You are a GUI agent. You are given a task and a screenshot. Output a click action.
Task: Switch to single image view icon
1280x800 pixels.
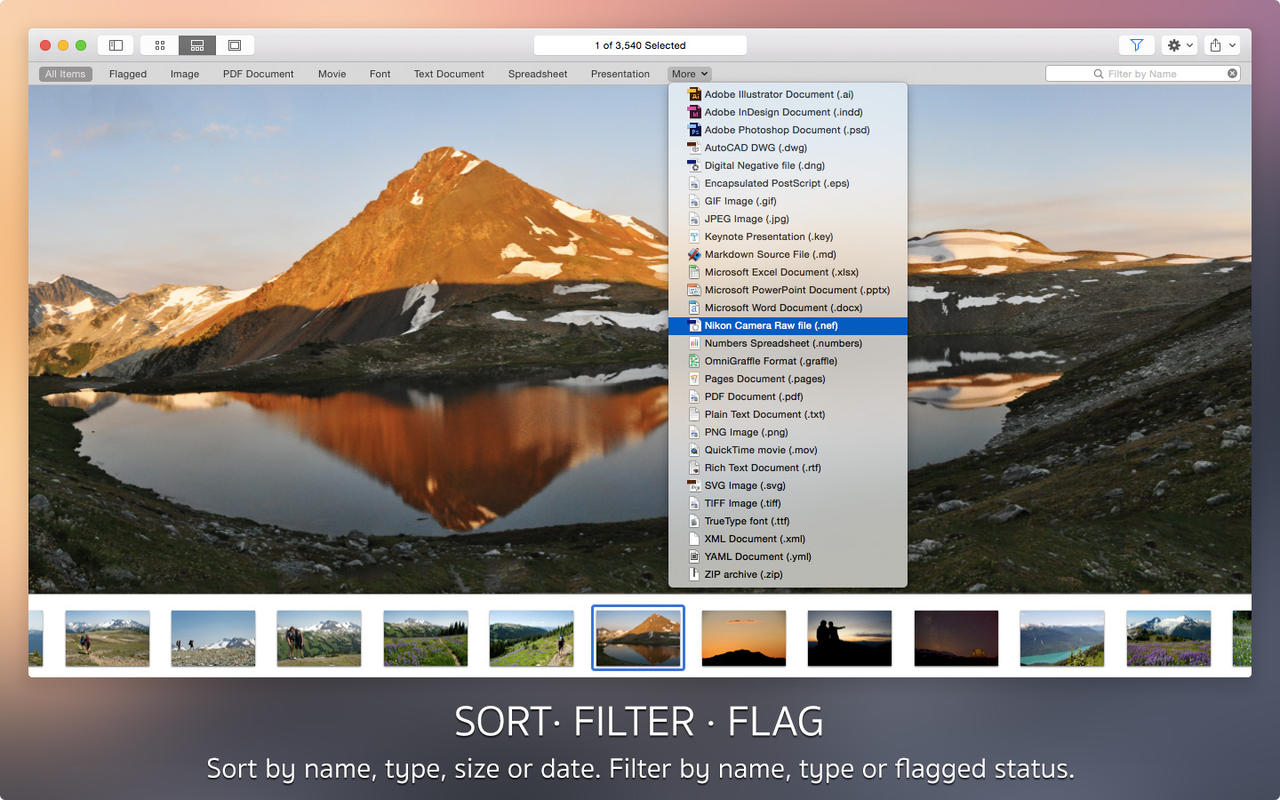233,44
